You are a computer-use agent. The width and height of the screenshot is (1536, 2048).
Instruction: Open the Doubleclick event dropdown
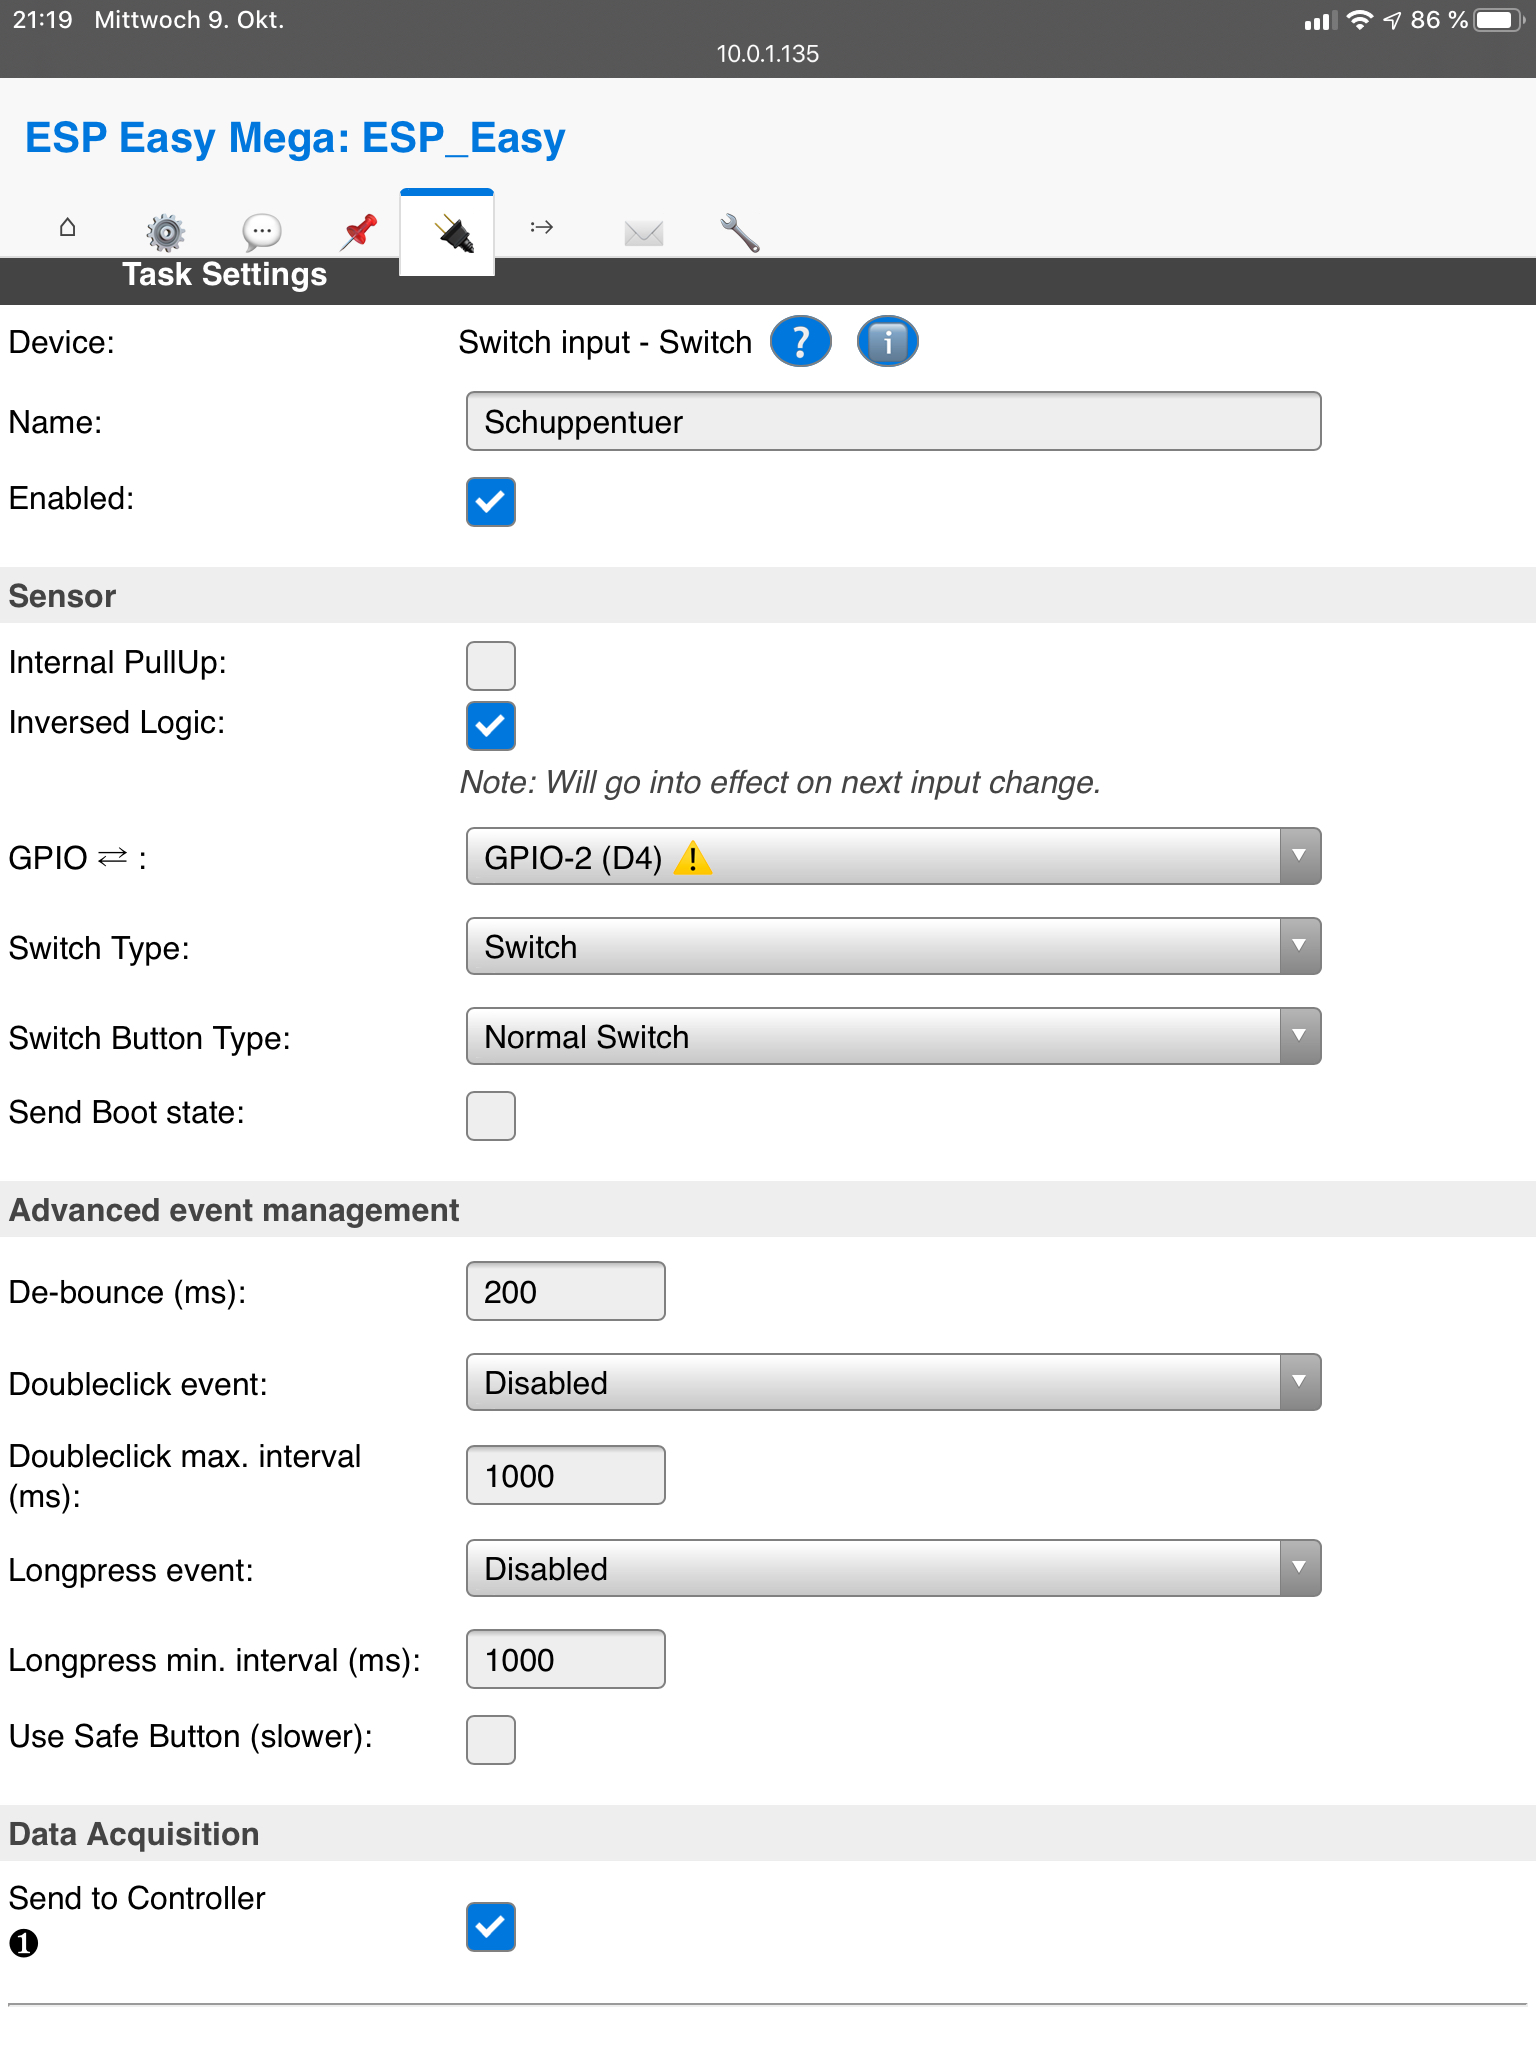893,1382
